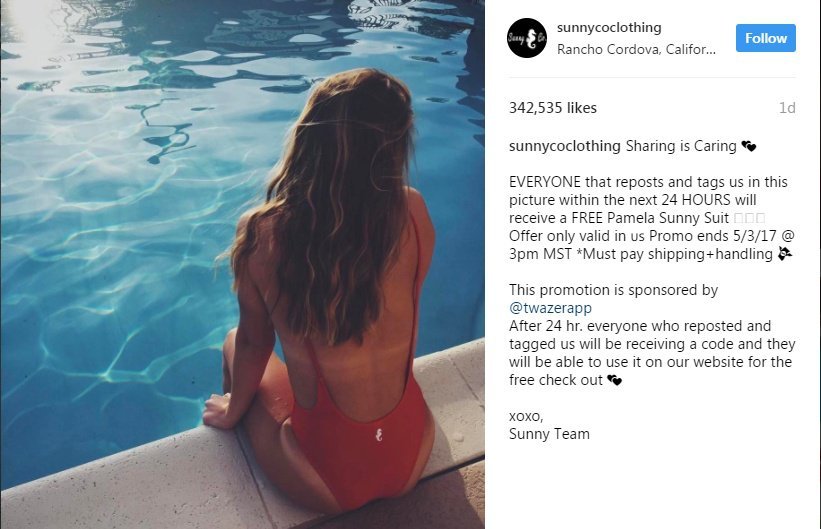The height and width of the screenshot is (529, 821).
Task: Open the sunnycoclothing seahorse profile avatar
Action: pos(527,38)
